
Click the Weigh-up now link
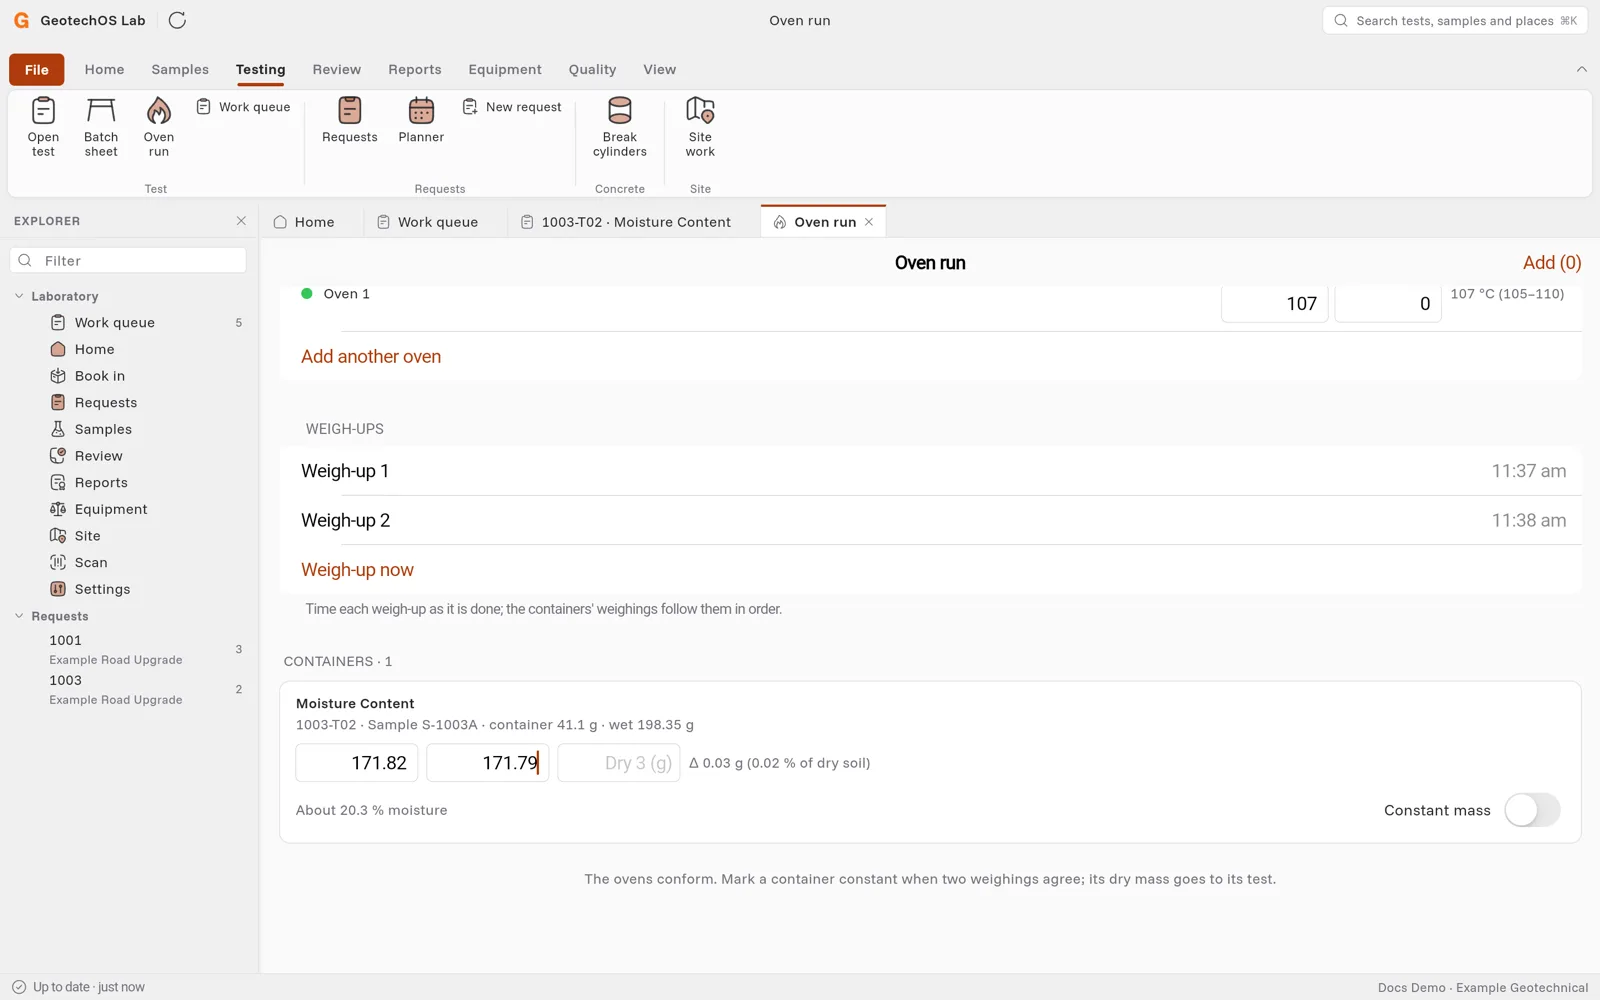357,570
